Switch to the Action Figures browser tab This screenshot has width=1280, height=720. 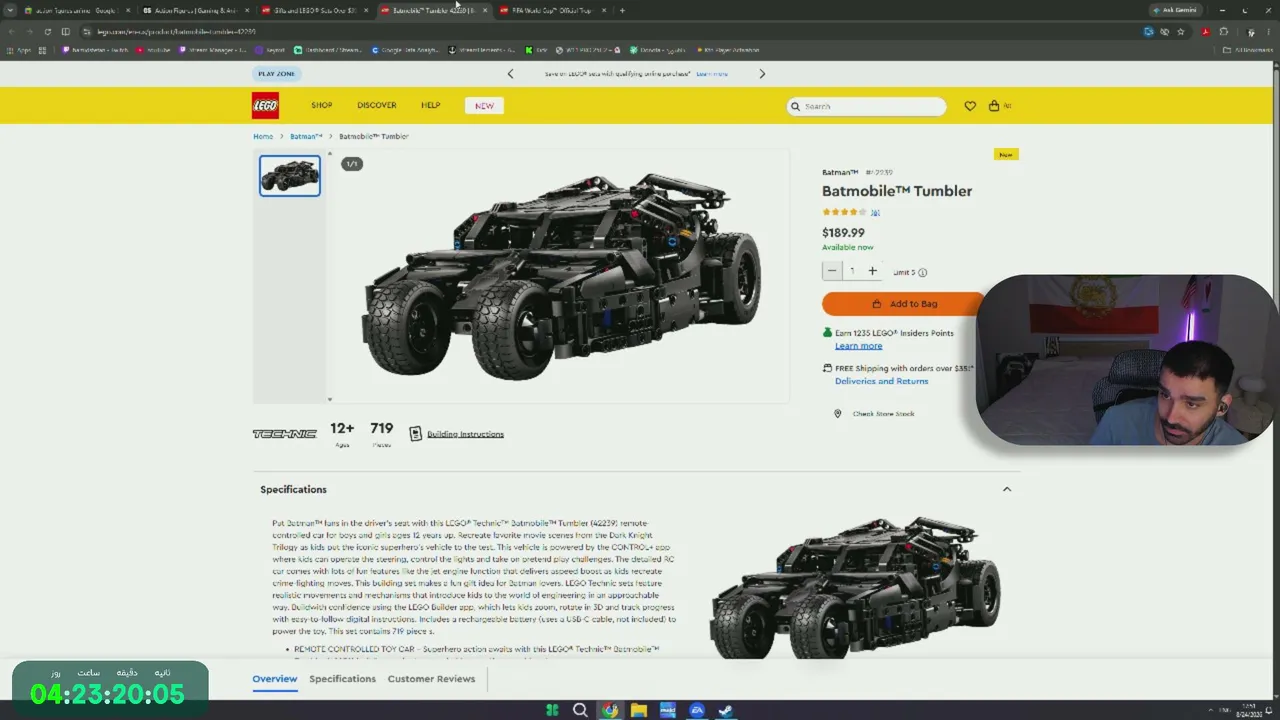pos(196,11)
